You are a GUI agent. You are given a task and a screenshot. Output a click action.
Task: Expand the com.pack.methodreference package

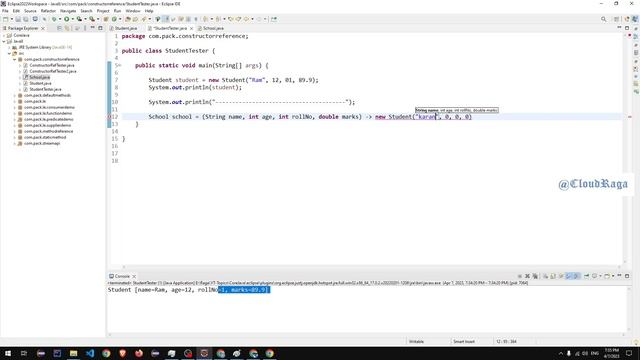point(15,131)
